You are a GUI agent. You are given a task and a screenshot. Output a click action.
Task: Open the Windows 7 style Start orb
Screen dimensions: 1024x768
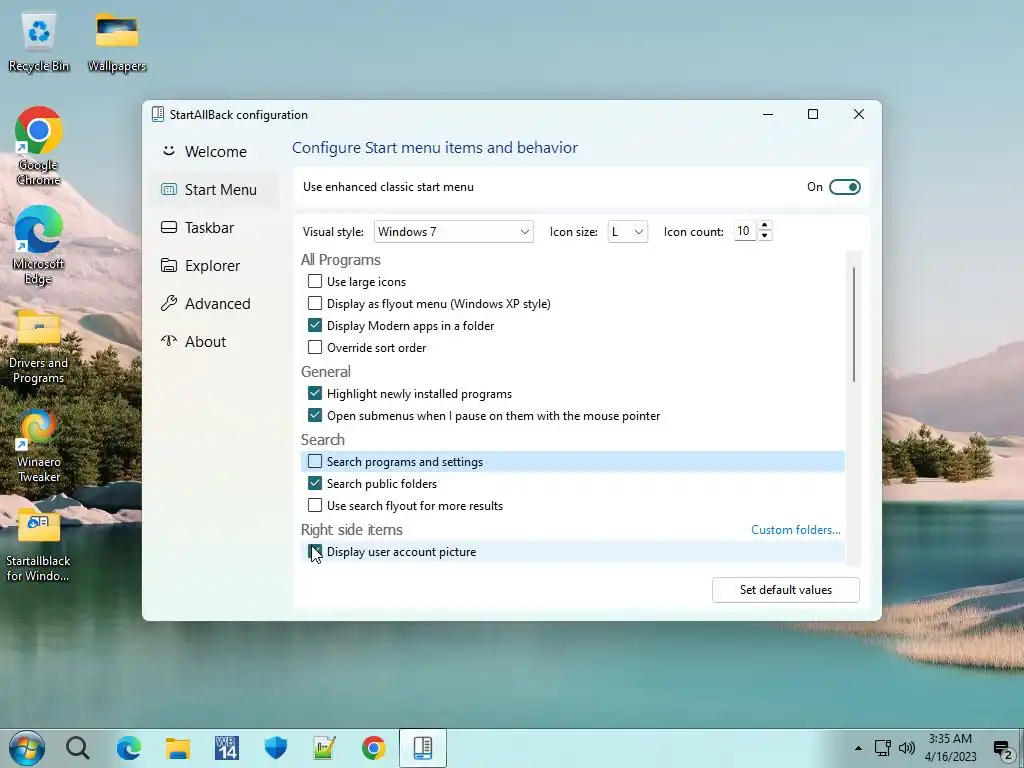(x=27, y=748)
